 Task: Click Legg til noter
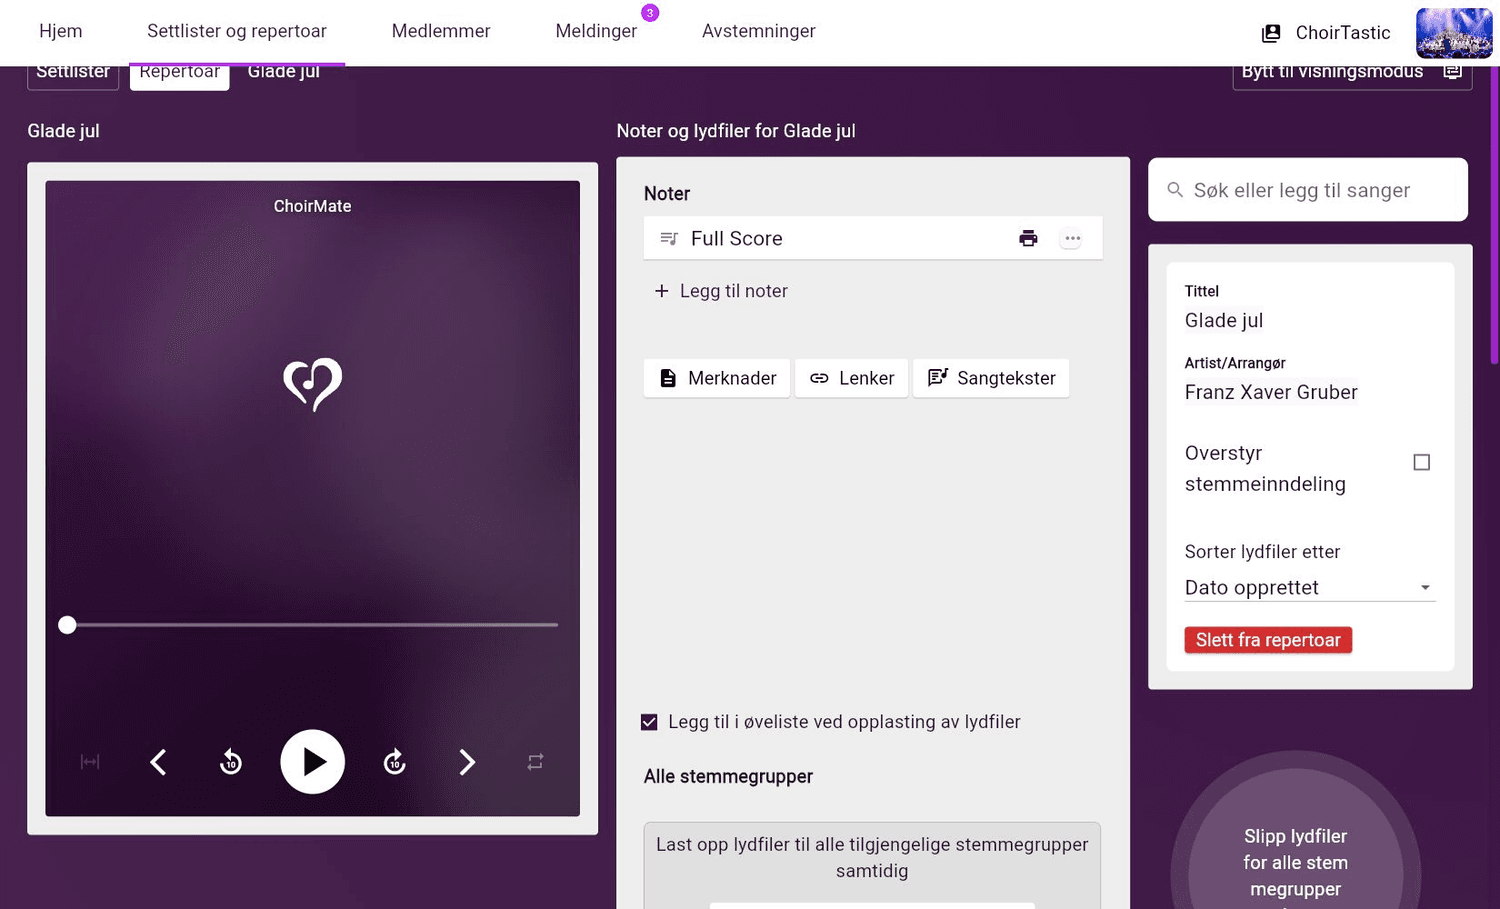721,291
